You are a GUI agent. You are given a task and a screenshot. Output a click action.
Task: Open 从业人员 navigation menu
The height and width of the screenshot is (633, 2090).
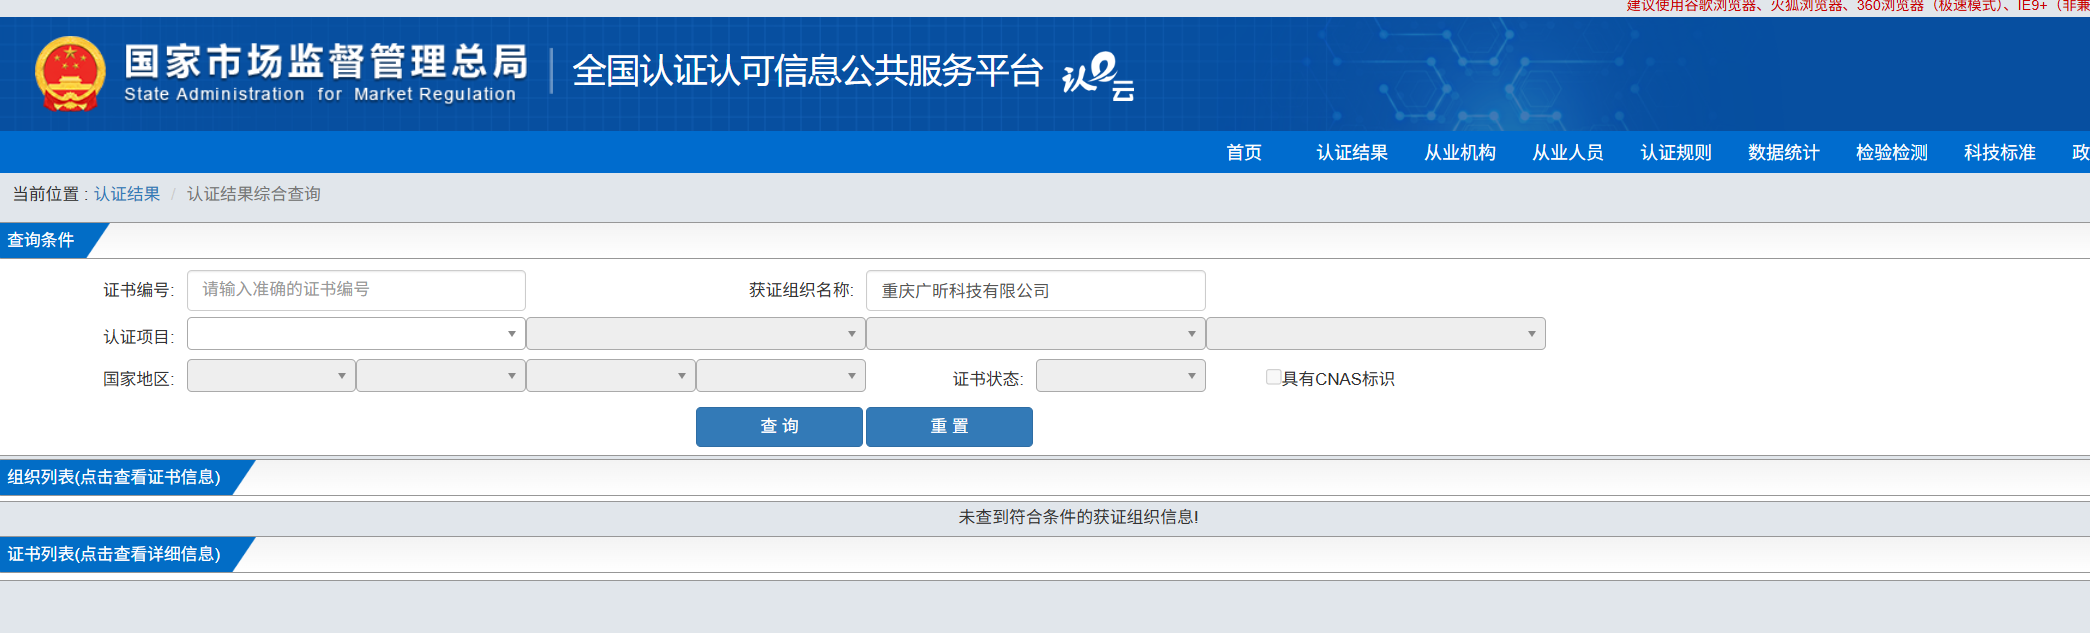(1568, 152)
